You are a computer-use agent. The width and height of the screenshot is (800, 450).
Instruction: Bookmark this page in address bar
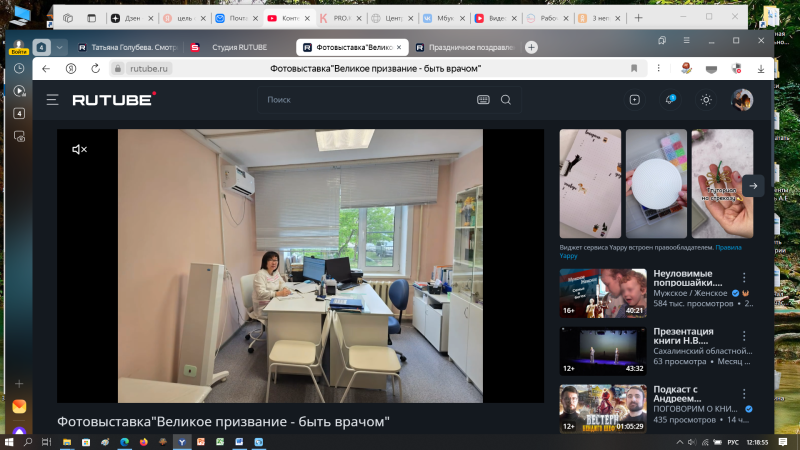634,69
